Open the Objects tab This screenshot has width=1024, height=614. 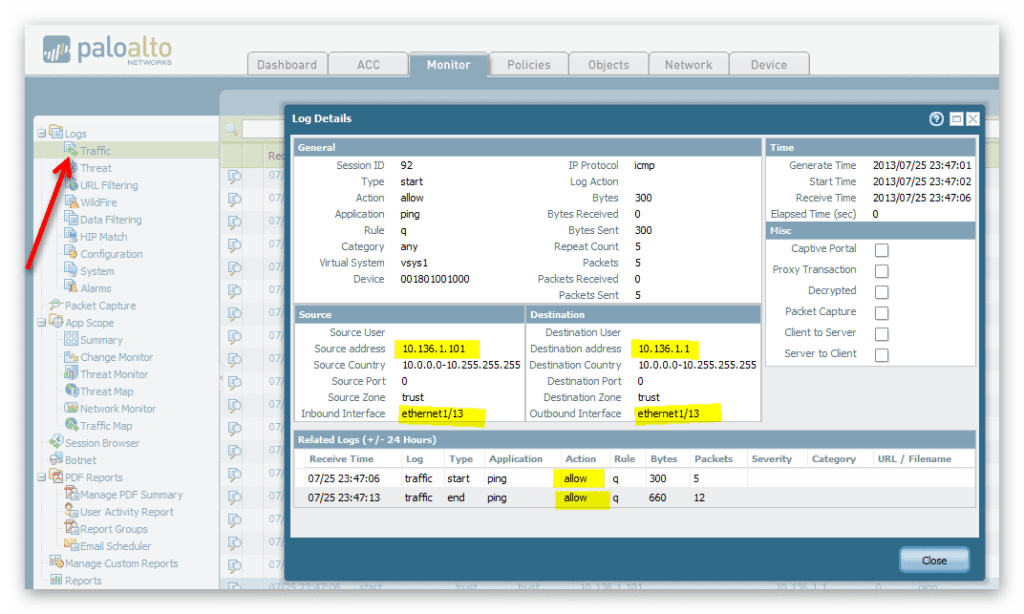609,65
